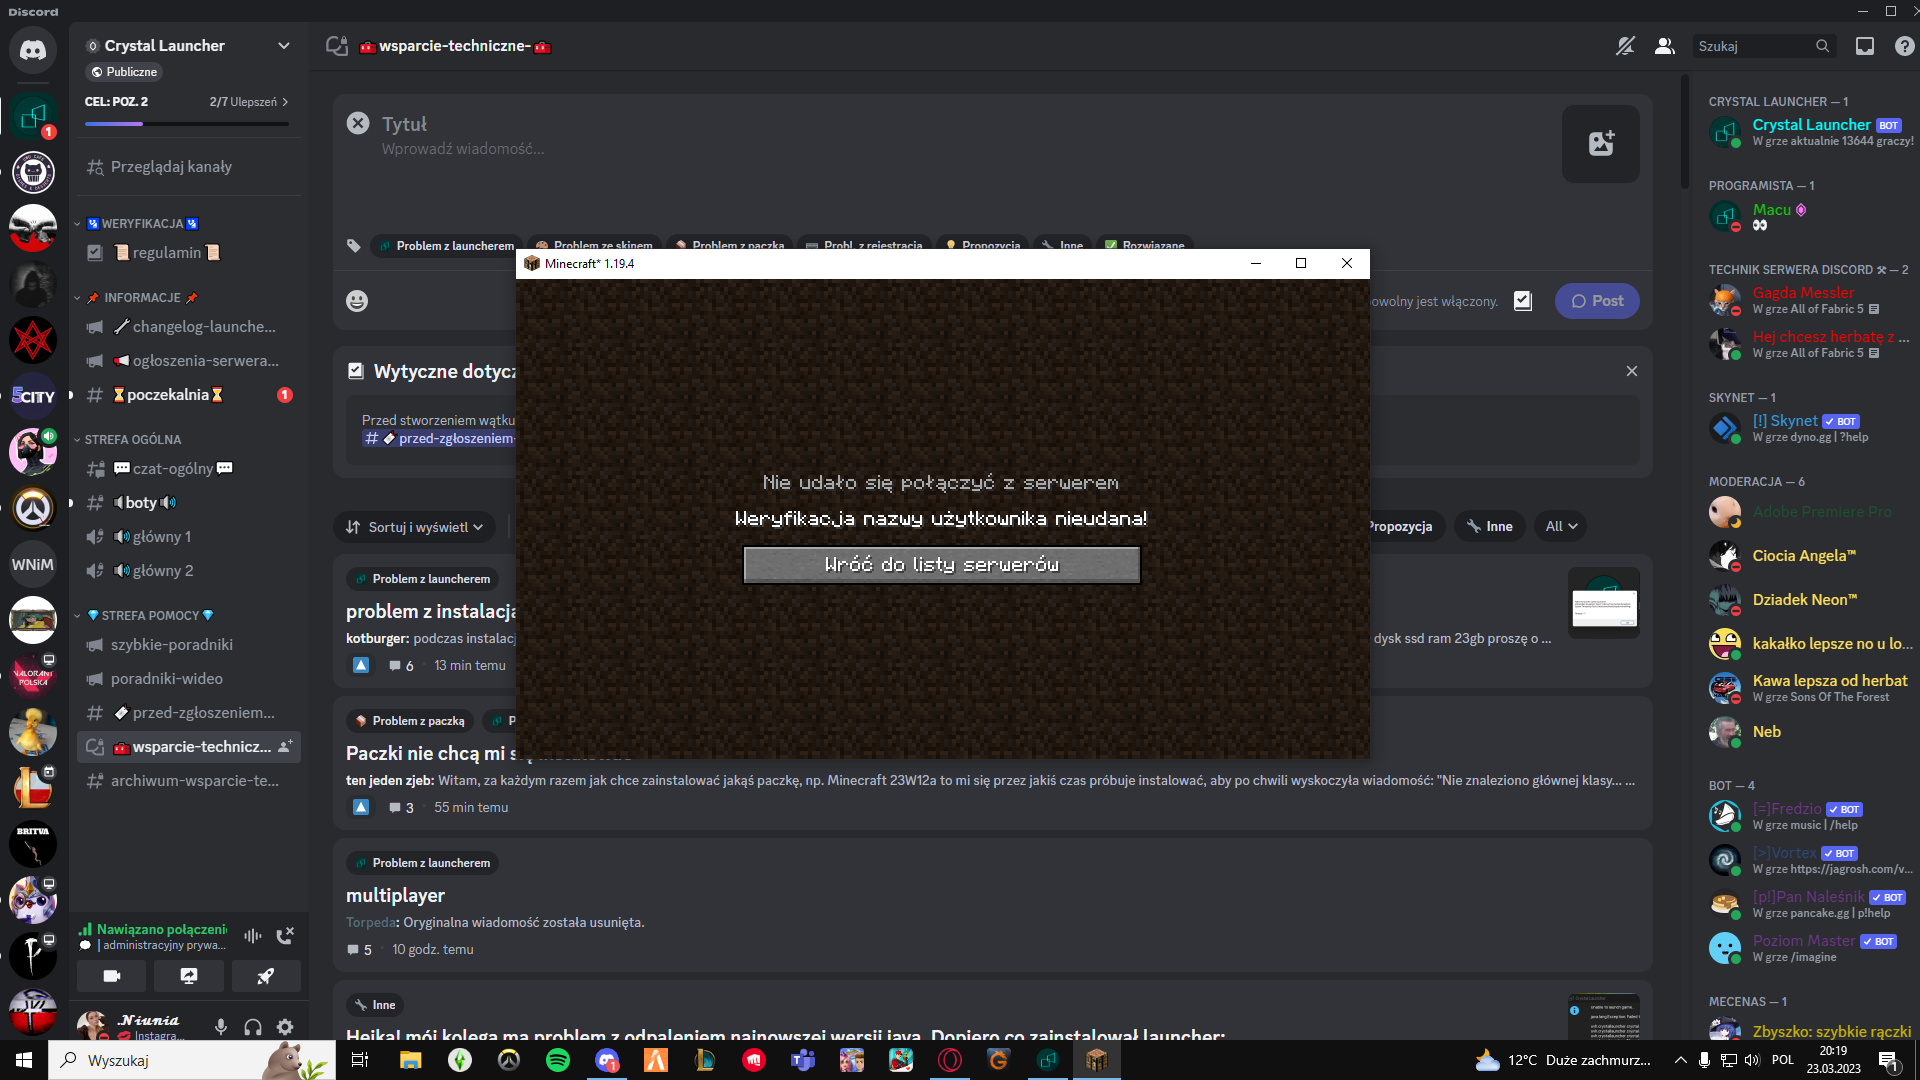Expand Crystal Launcher server menu

tap(284, 46)
